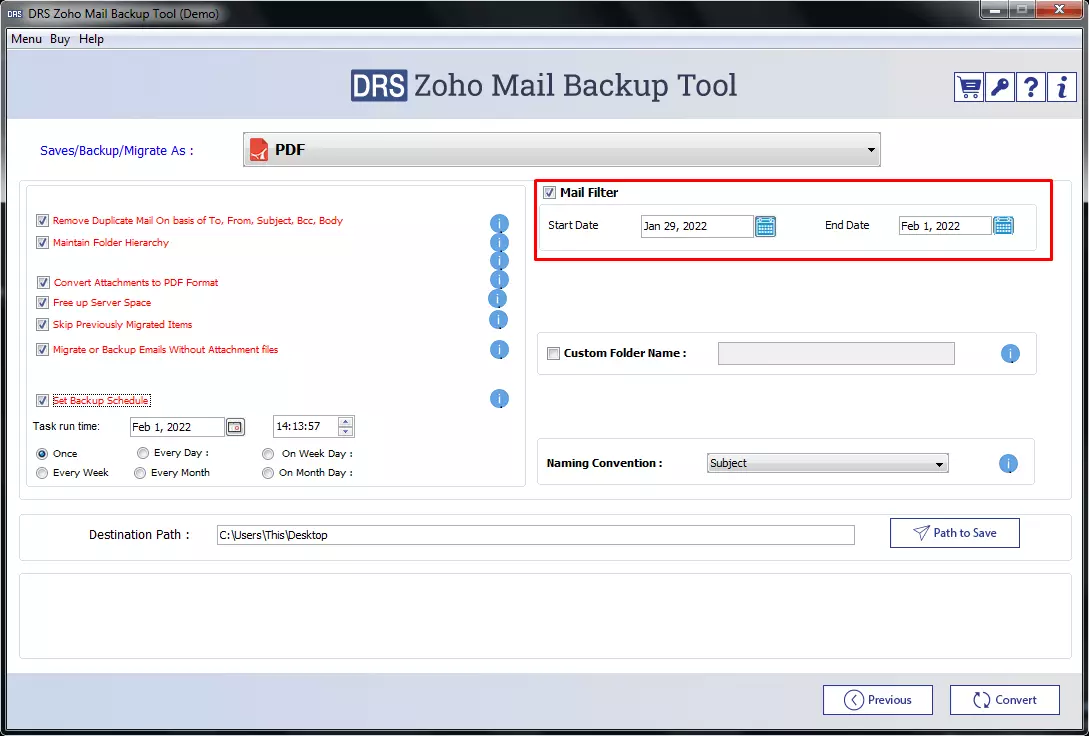This screenshot has width=1089, height=736.
Task: Open the question mark help icon
Action: click(1031, 87)
